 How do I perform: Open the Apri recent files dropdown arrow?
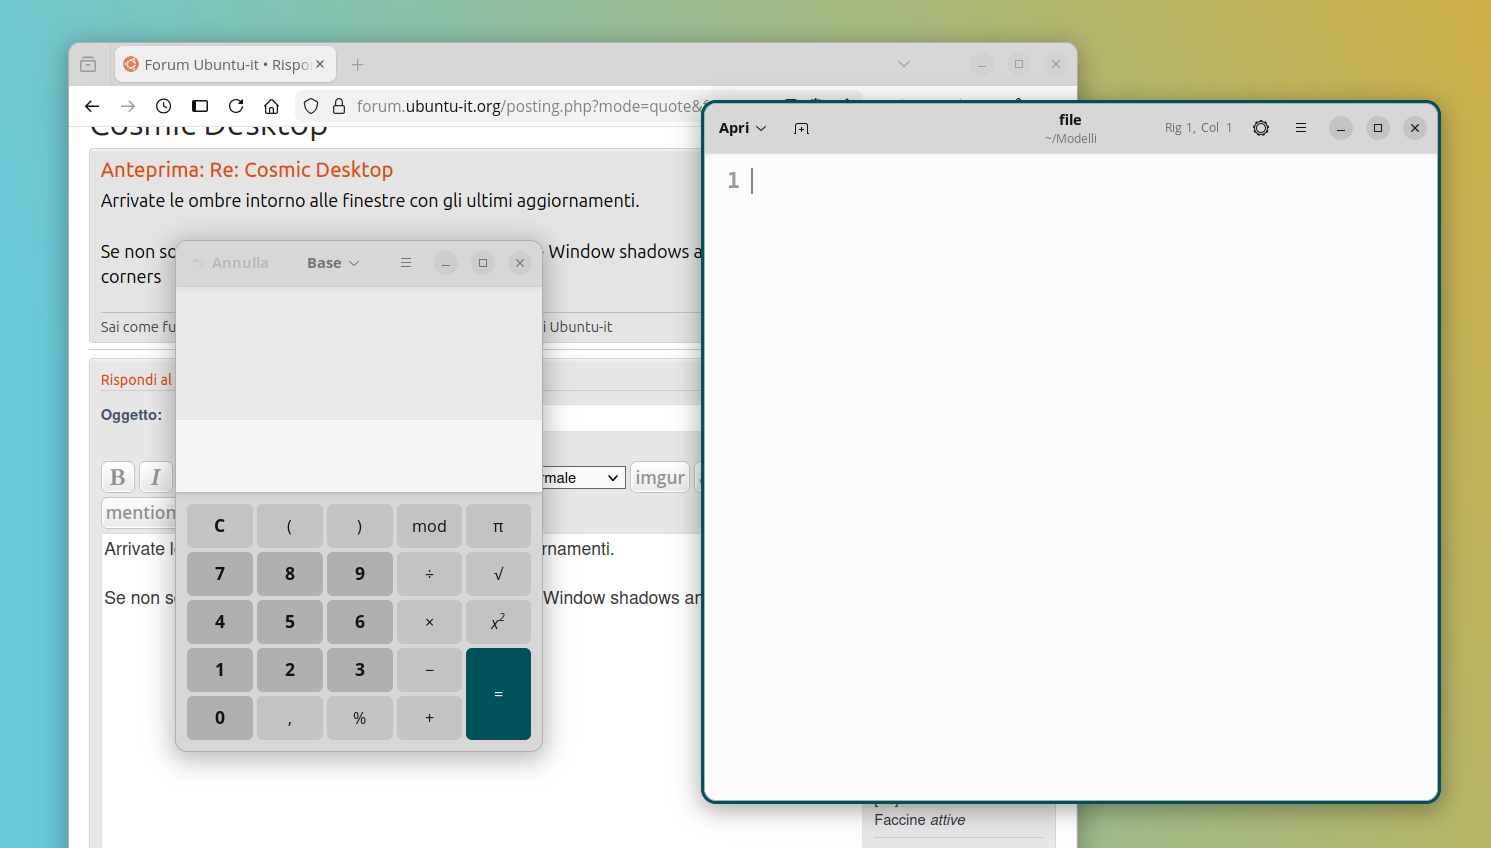click(x=761, y=128)
